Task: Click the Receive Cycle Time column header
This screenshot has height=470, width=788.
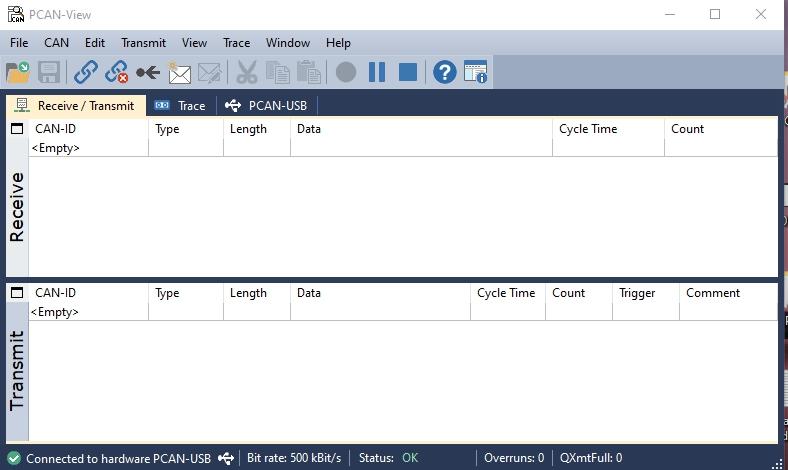Action: pyautogui.click(x=608, y=129)
